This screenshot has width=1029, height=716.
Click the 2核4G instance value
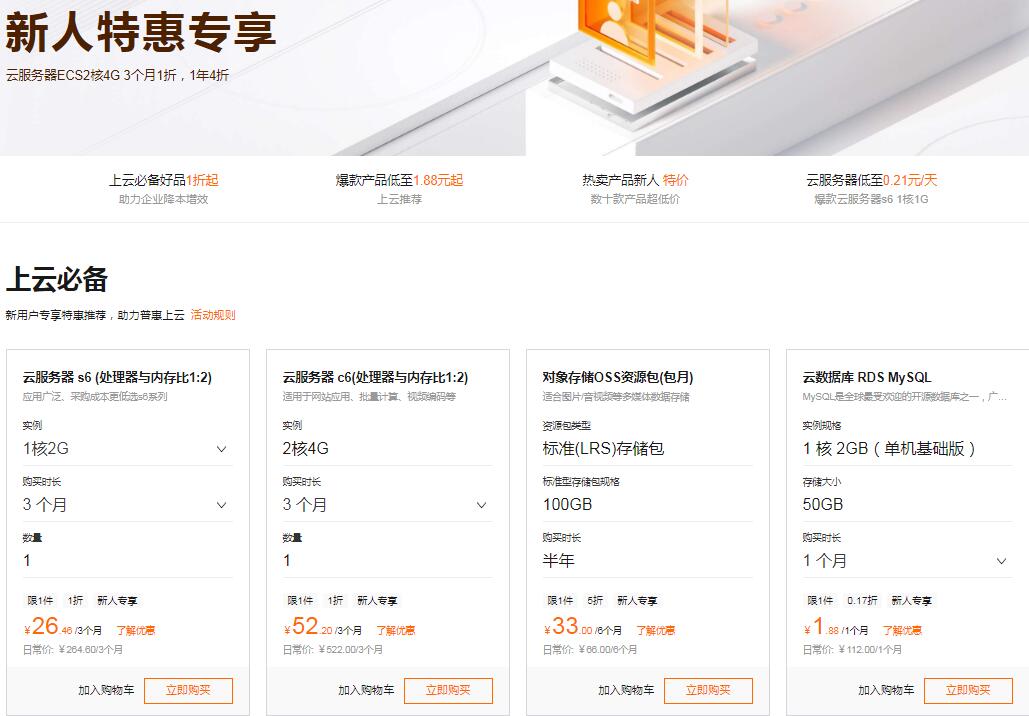tap(306, 449)
